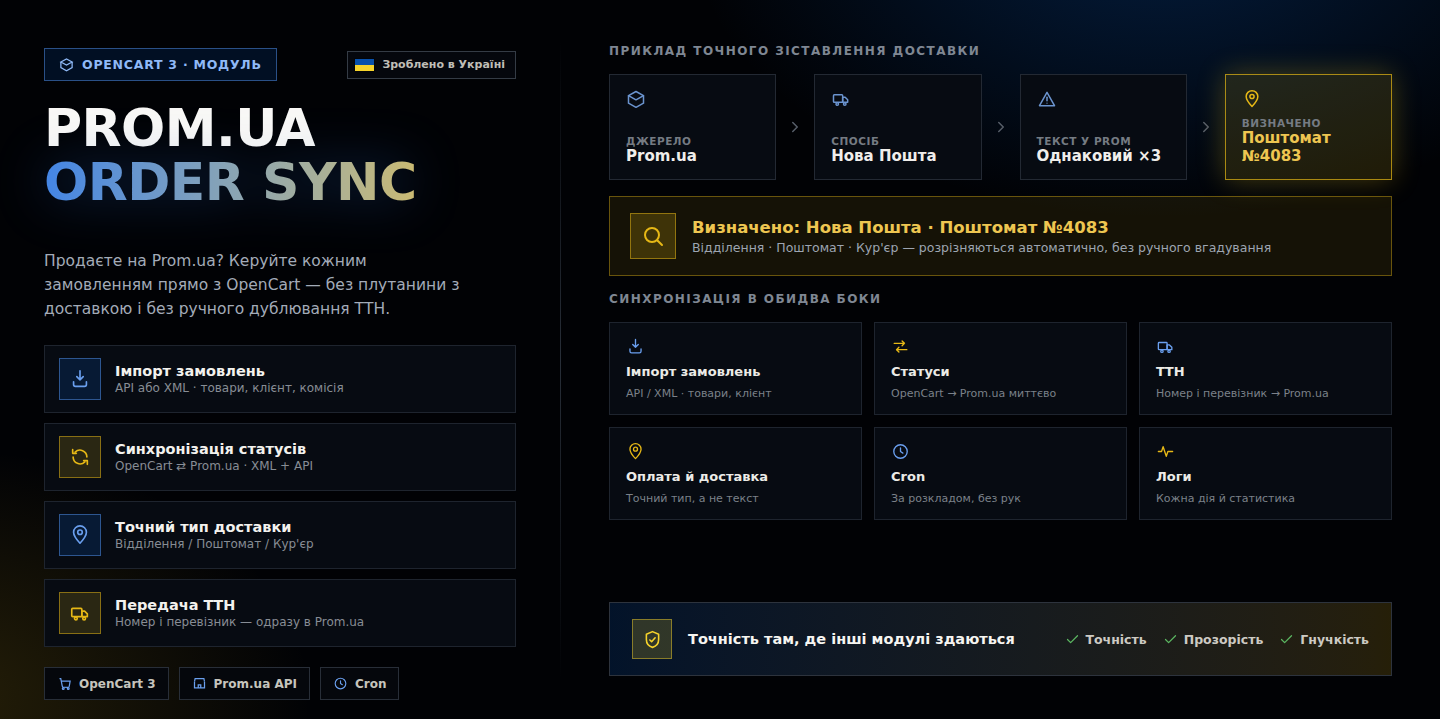The height and width of the screenshot is (719, 1440).
Task: Click text Точний тип, а не текст
Action: [692, 498]
